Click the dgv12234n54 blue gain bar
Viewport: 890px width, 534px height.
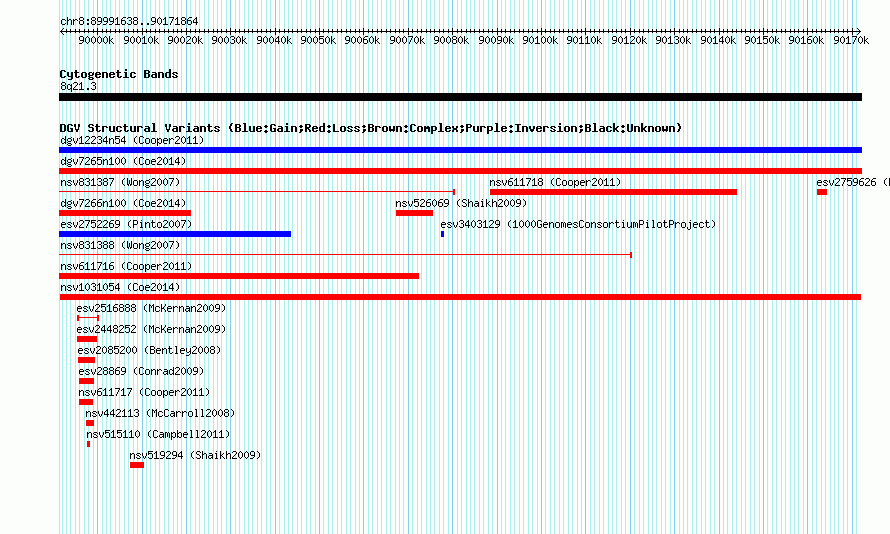(x=460, y=150)
